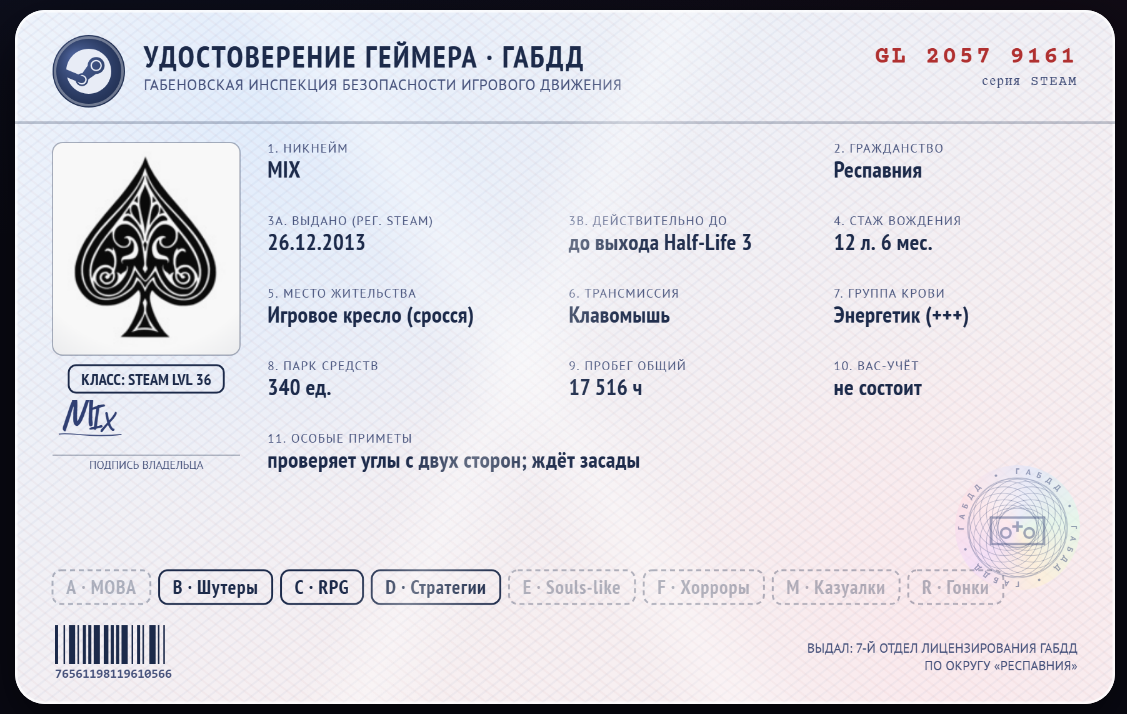Click blood group value "Энергетик (+++)"
Screen dimensions: 1127x714
901,316
